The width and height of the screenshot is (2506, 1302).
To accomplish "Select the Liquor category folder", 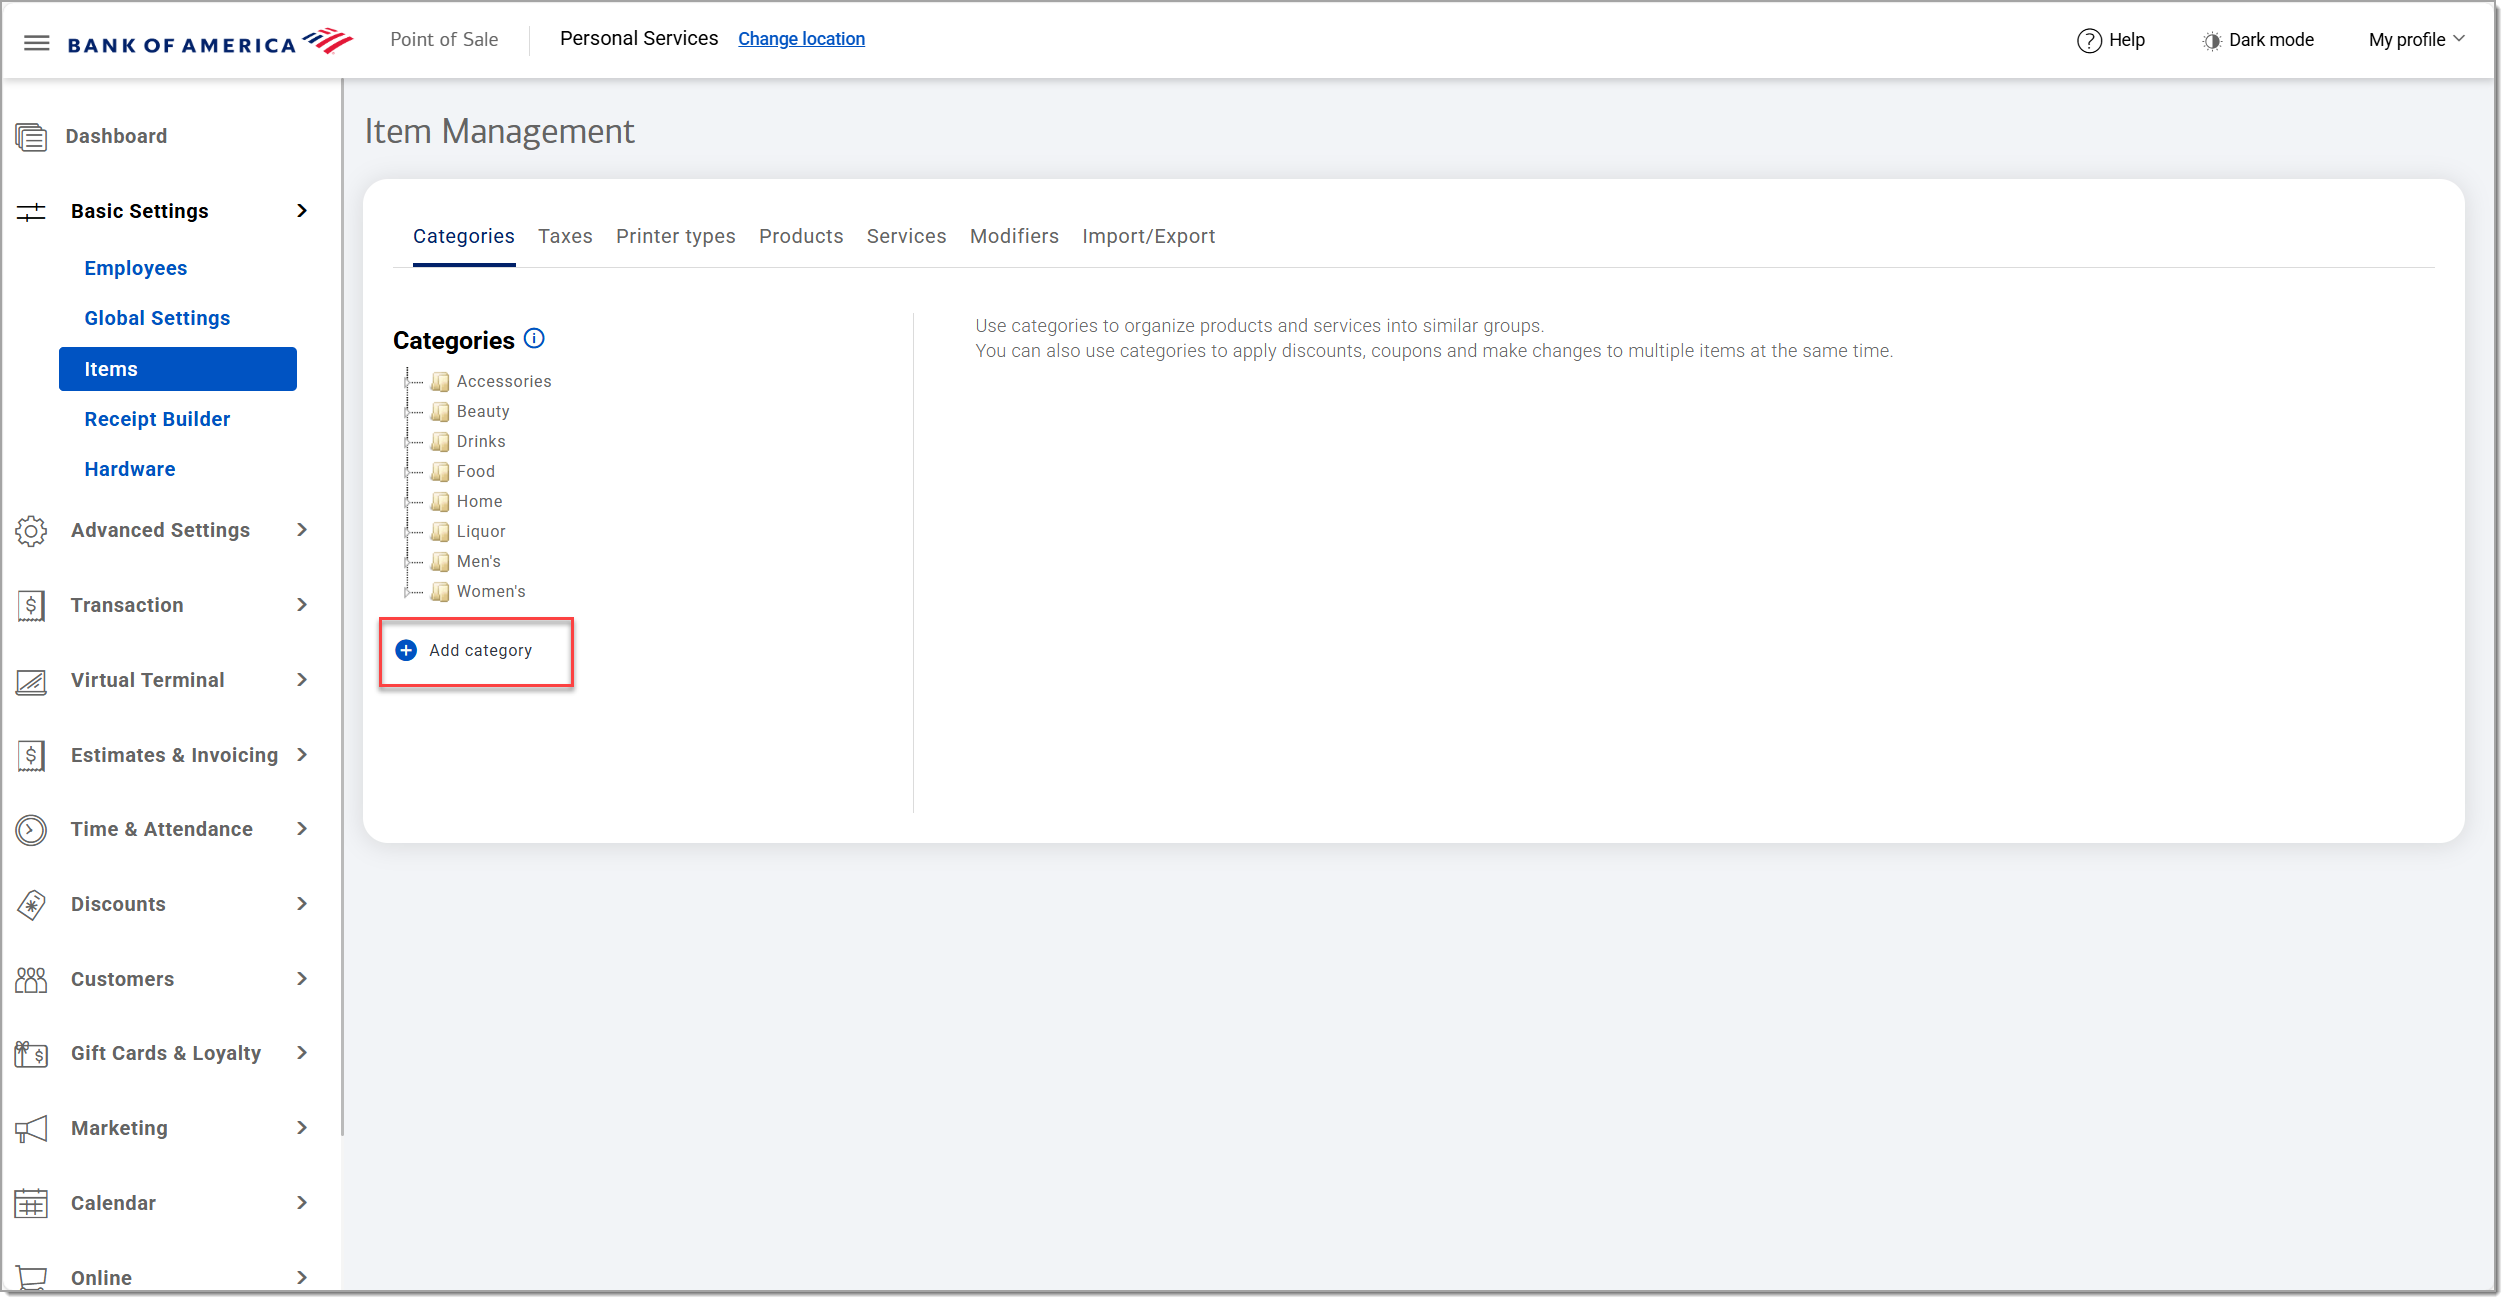I will [x=480, y=532].
